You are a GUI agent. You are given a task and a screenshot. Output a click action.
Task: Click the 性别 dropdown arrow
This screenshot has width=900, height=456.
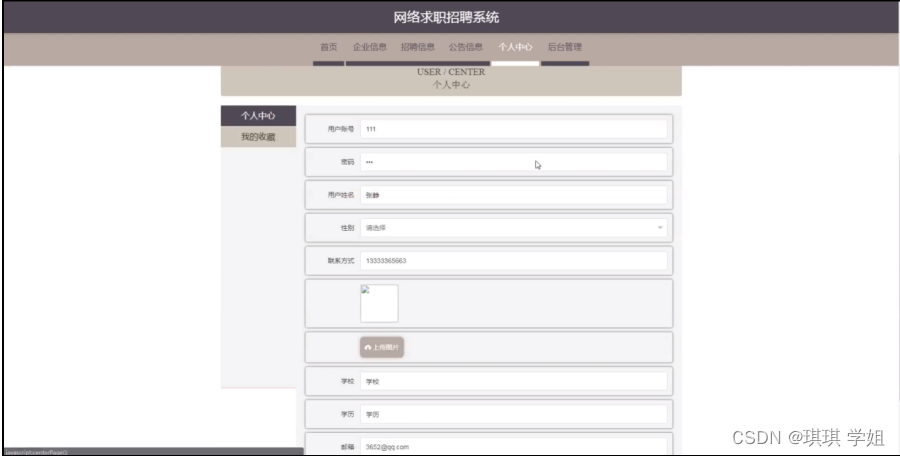point(660,228)
